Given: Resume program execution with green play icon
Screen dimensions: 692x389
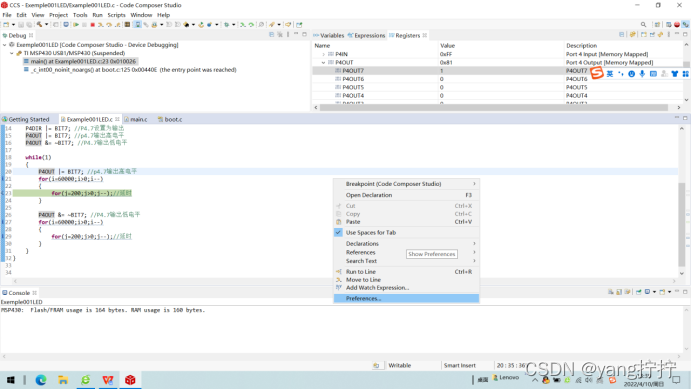Looking at the screenshot, I should coord(76,25).
